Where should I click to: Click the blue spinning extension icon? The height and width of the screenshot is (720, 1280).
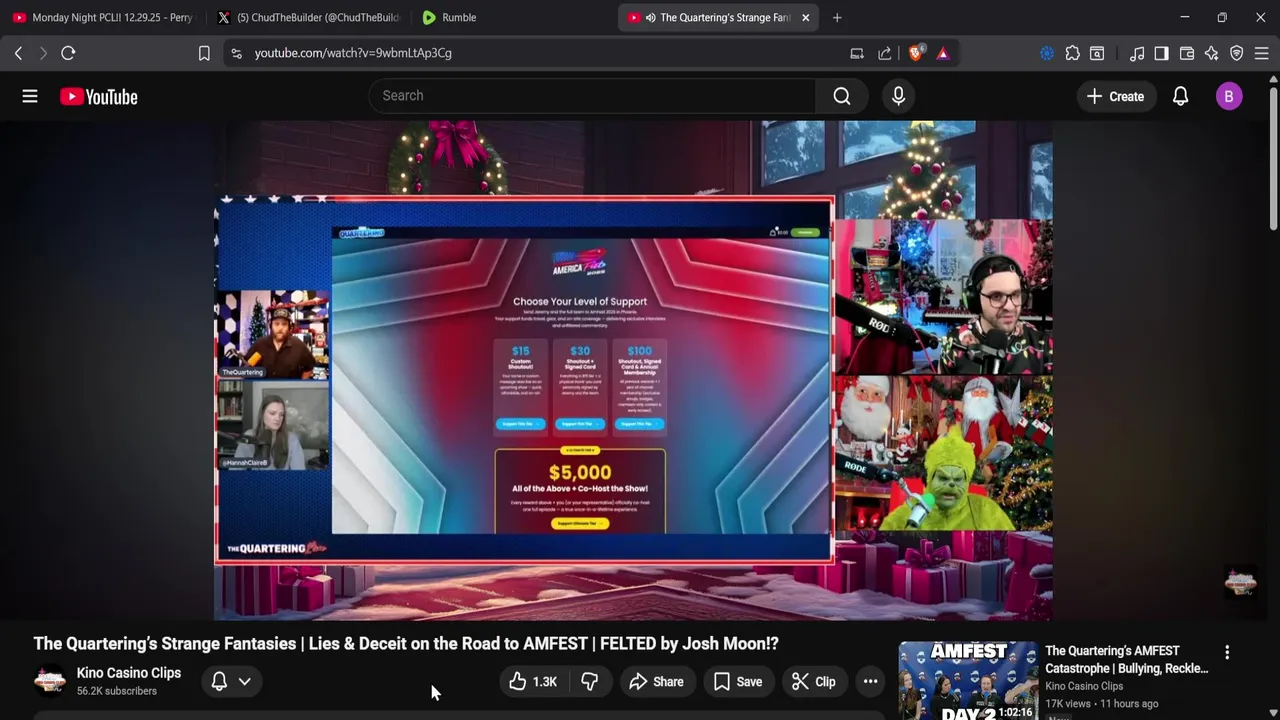(1047, 53)
